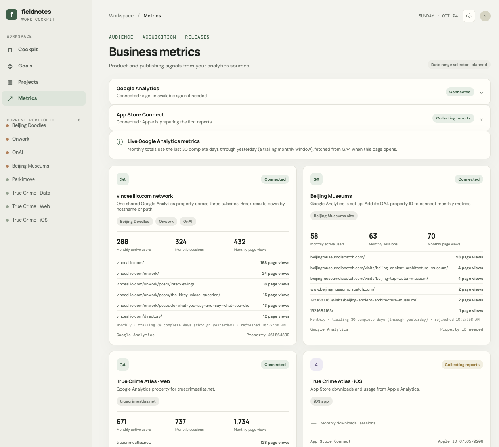Image resolution: width=499 pixels, height=447 pixels.
Task: Switch to the Releases tab
Action: coord(197,37)
